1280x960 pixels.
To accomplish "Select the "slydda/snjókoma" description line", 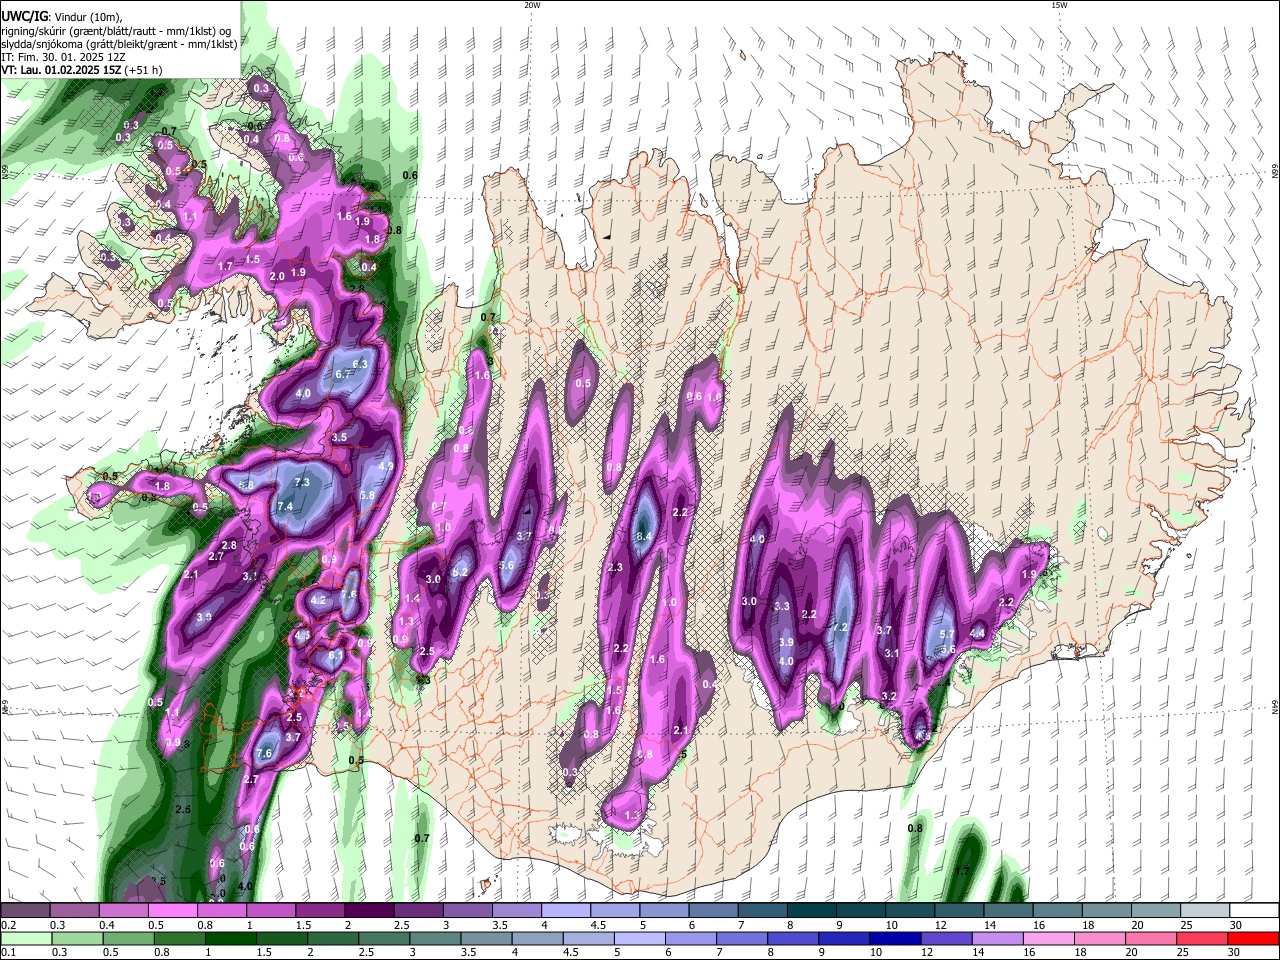I will point(119,44).
